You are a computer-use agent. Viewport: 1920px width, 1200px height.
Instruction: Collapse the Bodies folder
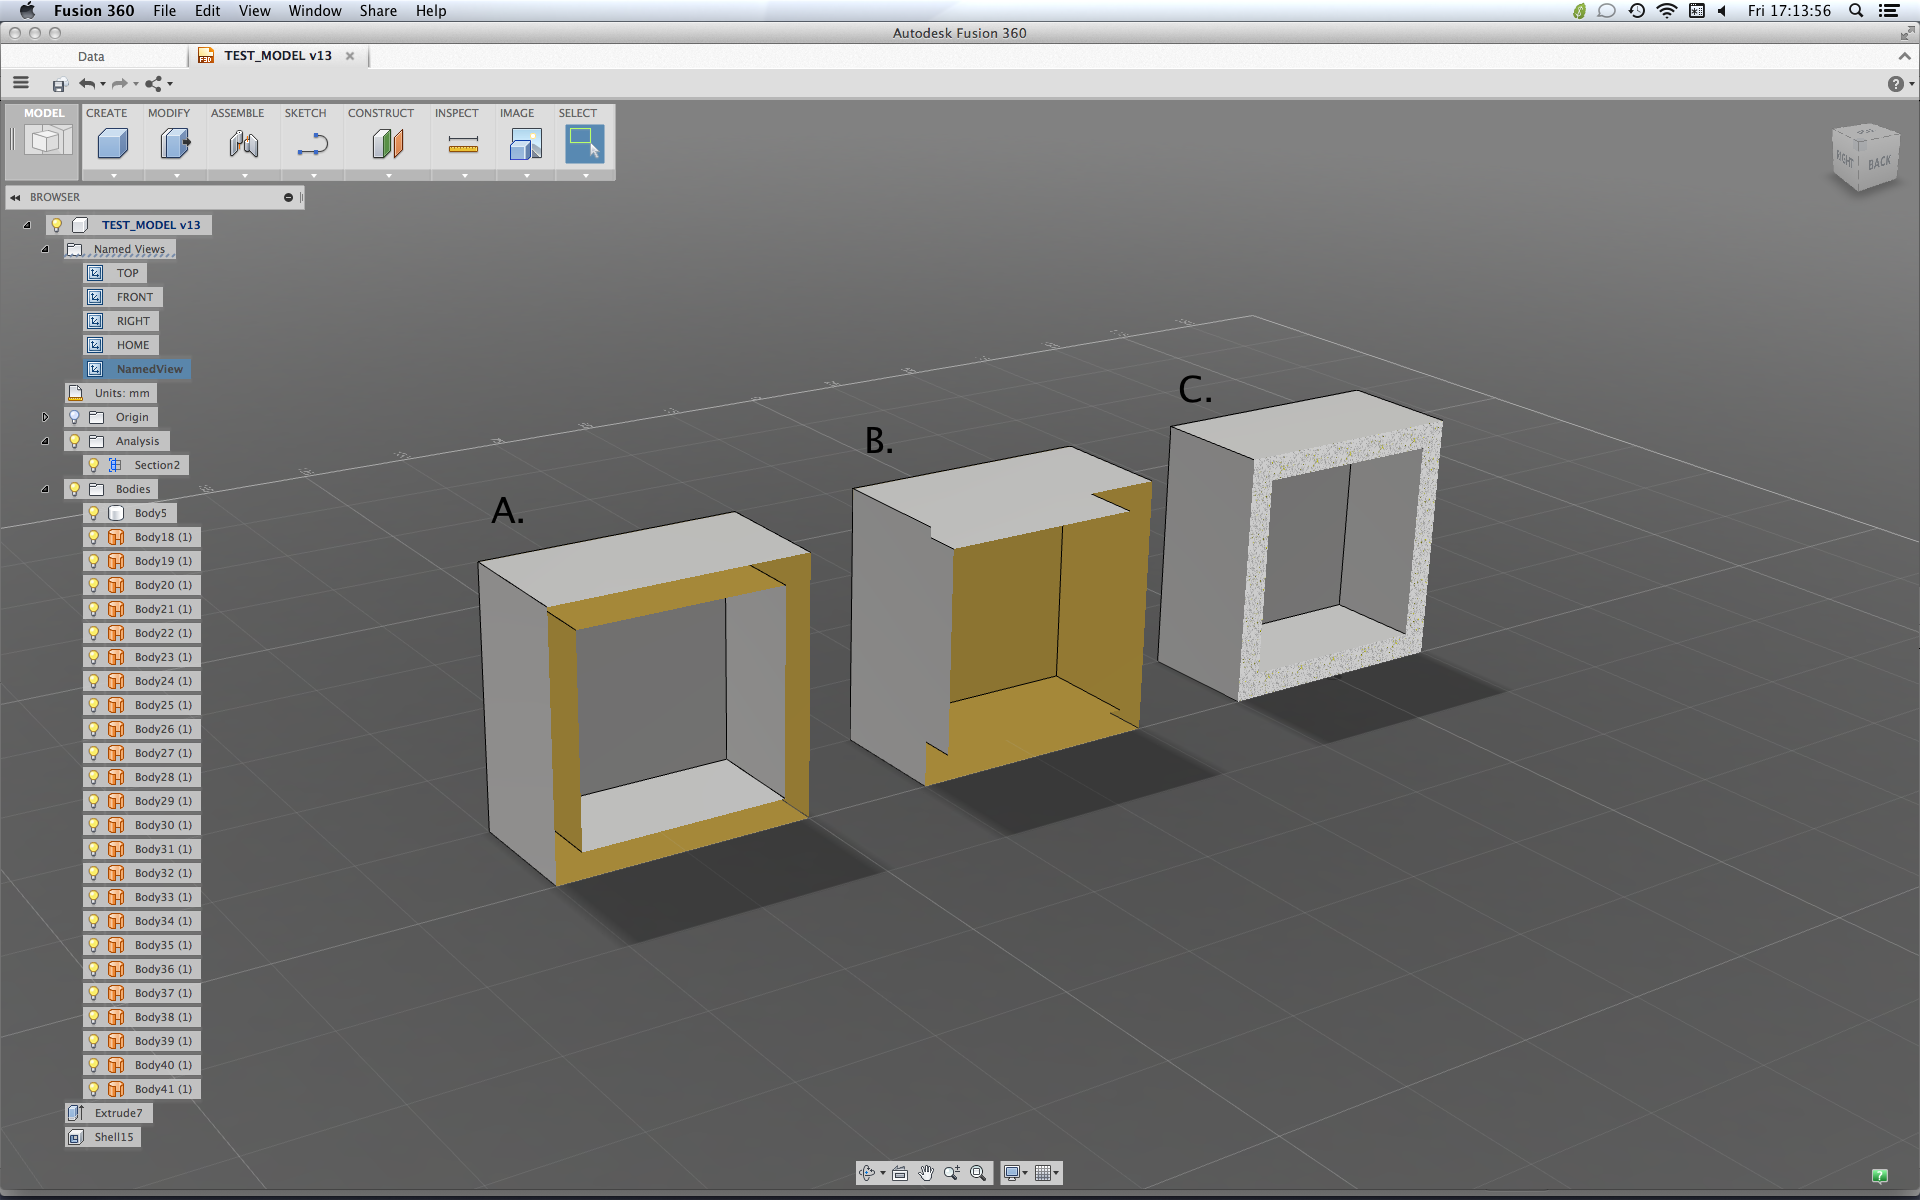coord(45,489)
